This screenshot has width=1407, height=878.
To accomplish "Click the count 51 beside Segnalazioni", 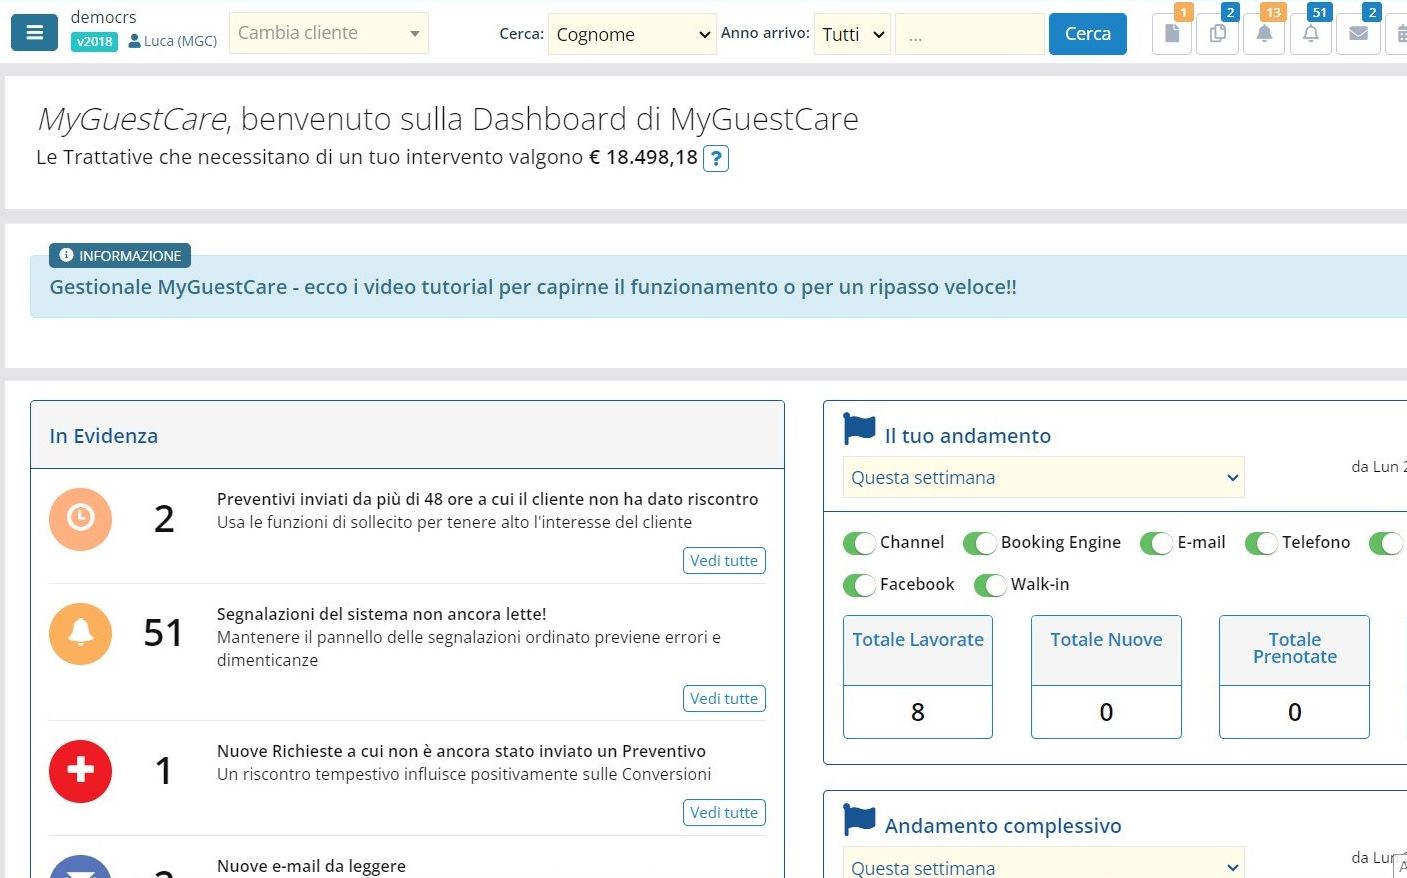I will click(x=163, y=633).
